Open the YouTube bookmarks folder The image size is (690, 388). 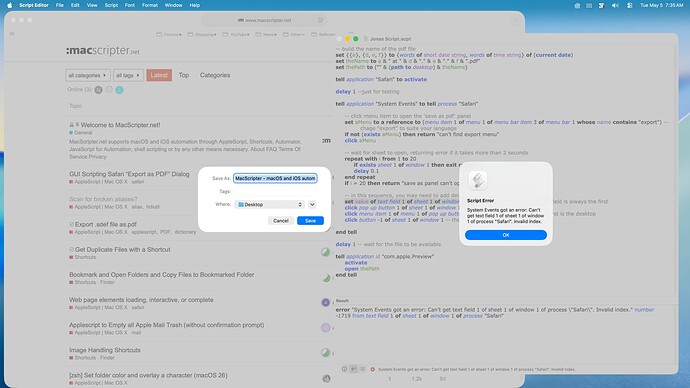[x=236, y=34]
